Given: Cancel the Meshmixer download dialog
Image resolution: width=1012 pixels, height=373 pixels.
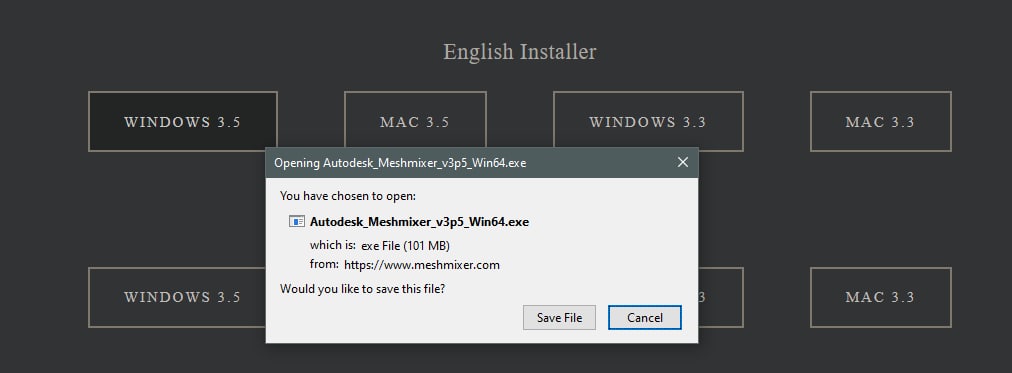Looking at the screenshot, I should point(645,318).
